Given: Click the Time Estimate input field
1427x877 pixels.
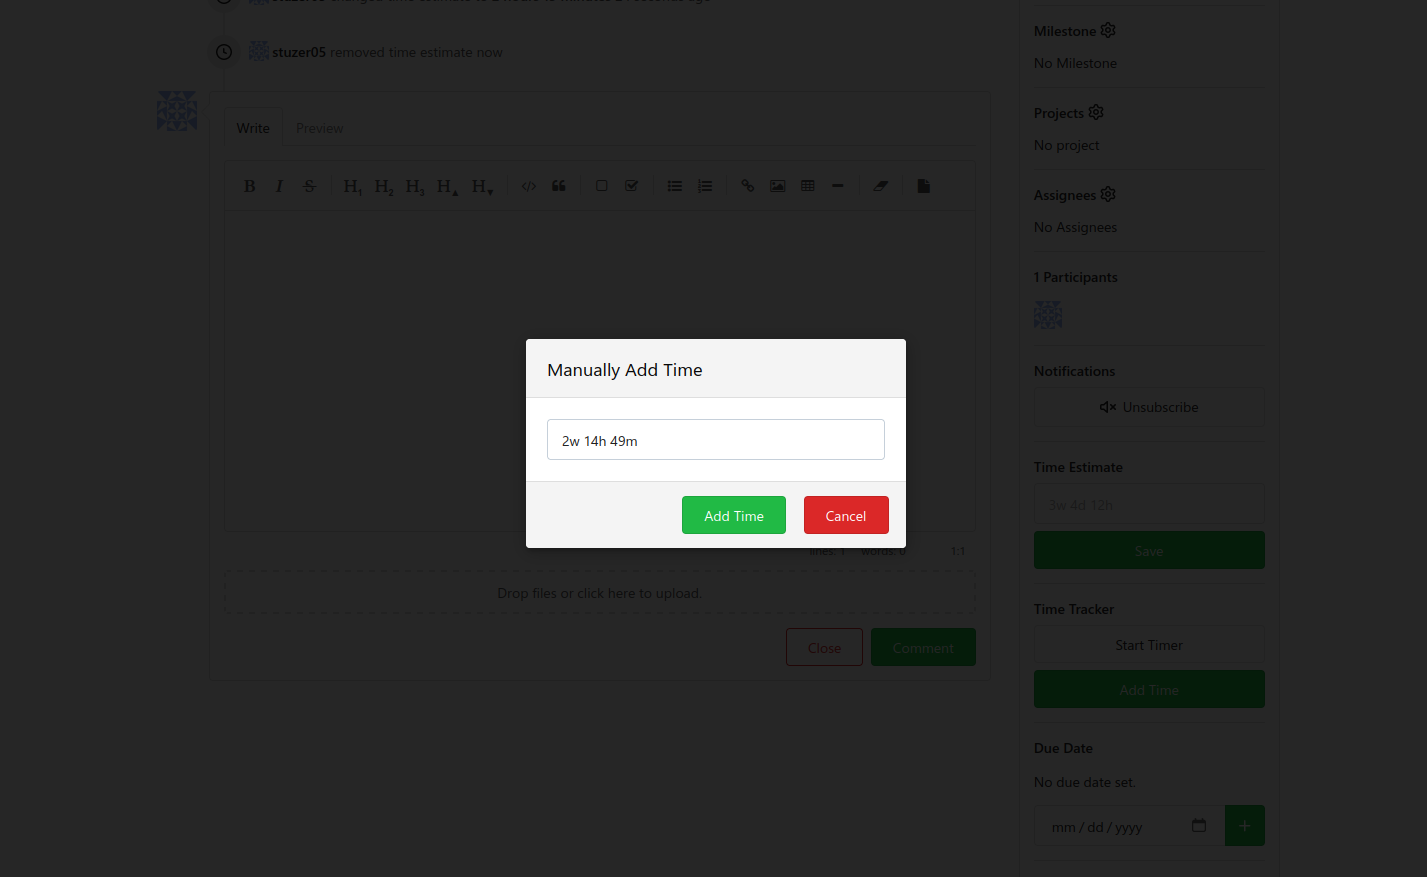Looking at the screenshot, I should [x=1149, y=505].
